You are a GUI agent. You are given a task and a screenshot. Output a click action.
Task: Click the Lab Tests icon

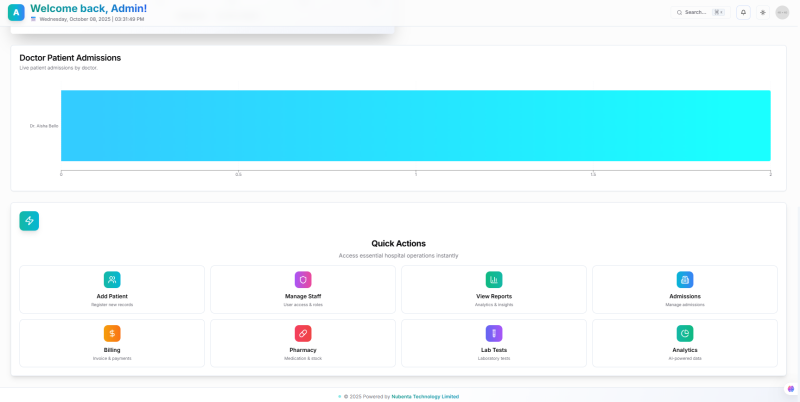(494, 333)
